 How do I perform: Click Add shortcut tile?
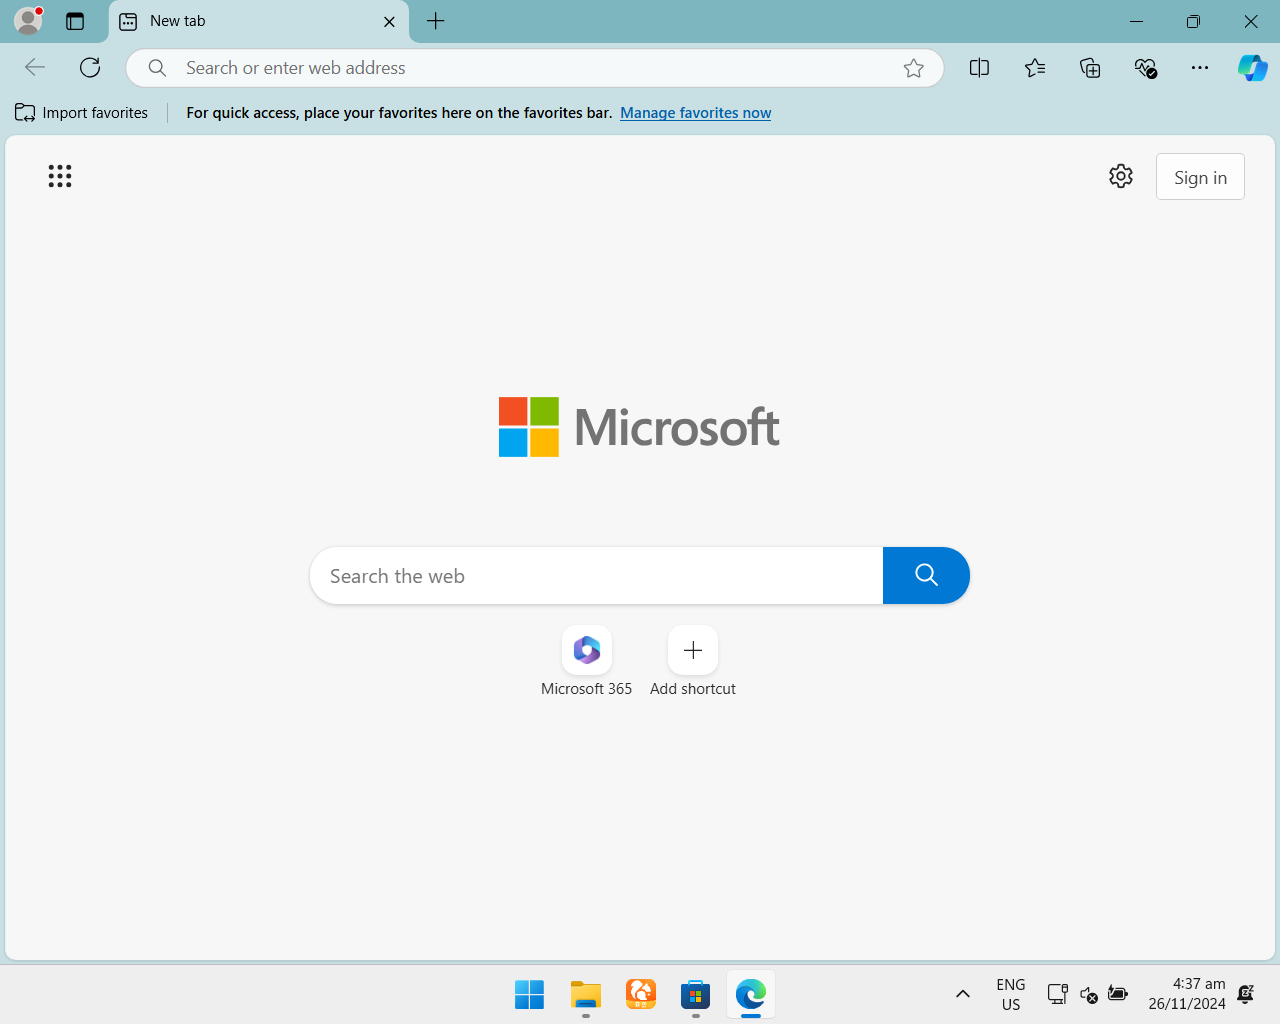693,662
